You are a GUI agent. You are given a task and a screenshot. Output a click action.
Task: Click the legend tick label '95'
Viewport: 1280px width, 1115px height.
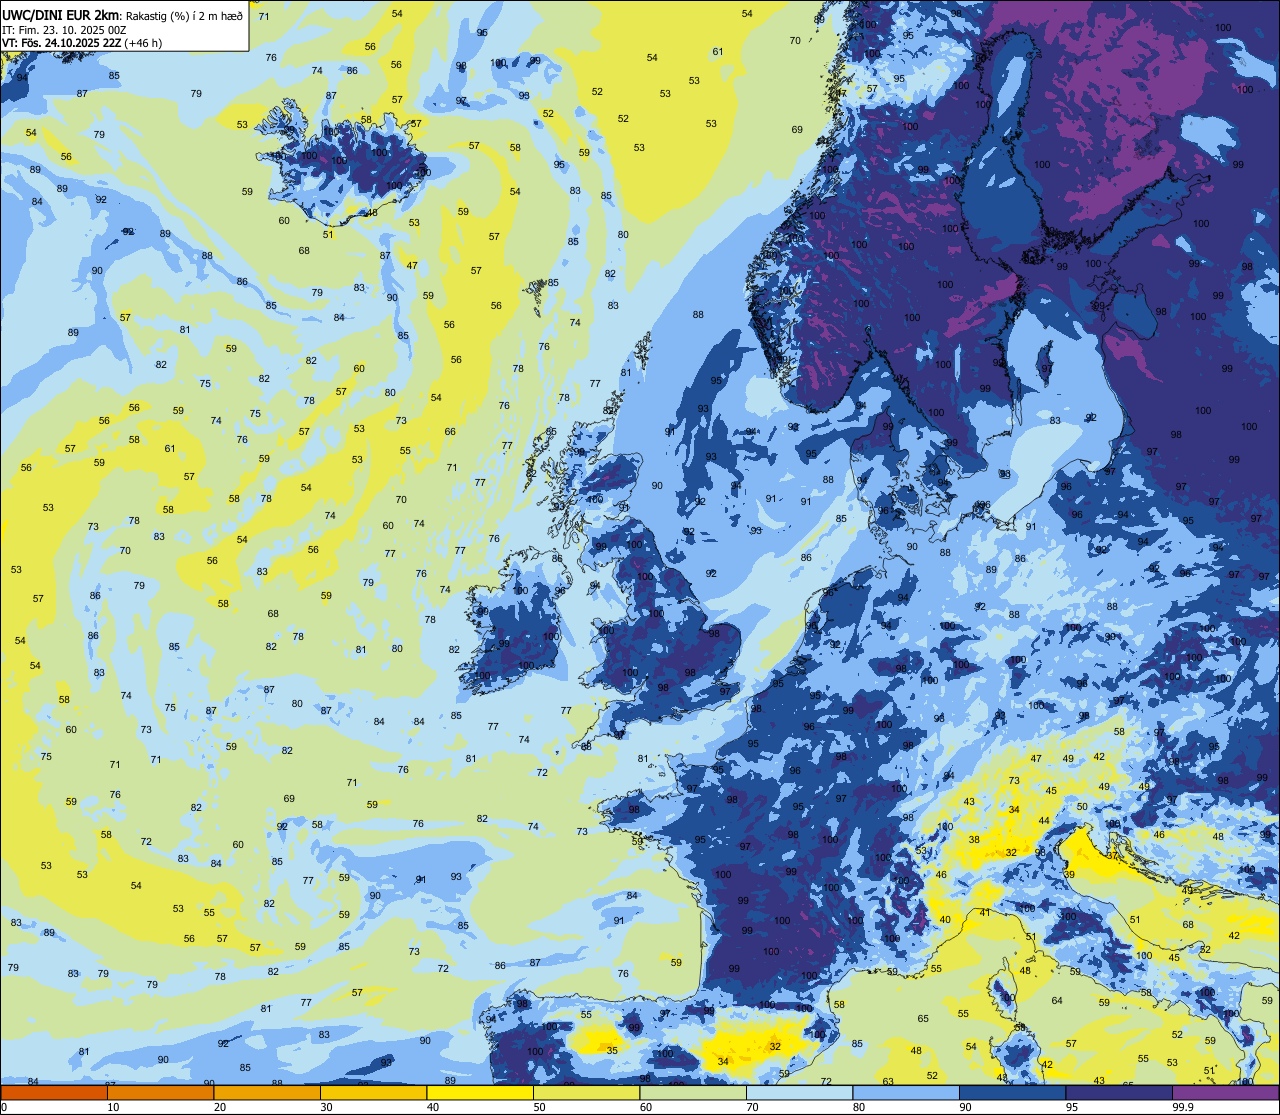tap(1072, 1107)
